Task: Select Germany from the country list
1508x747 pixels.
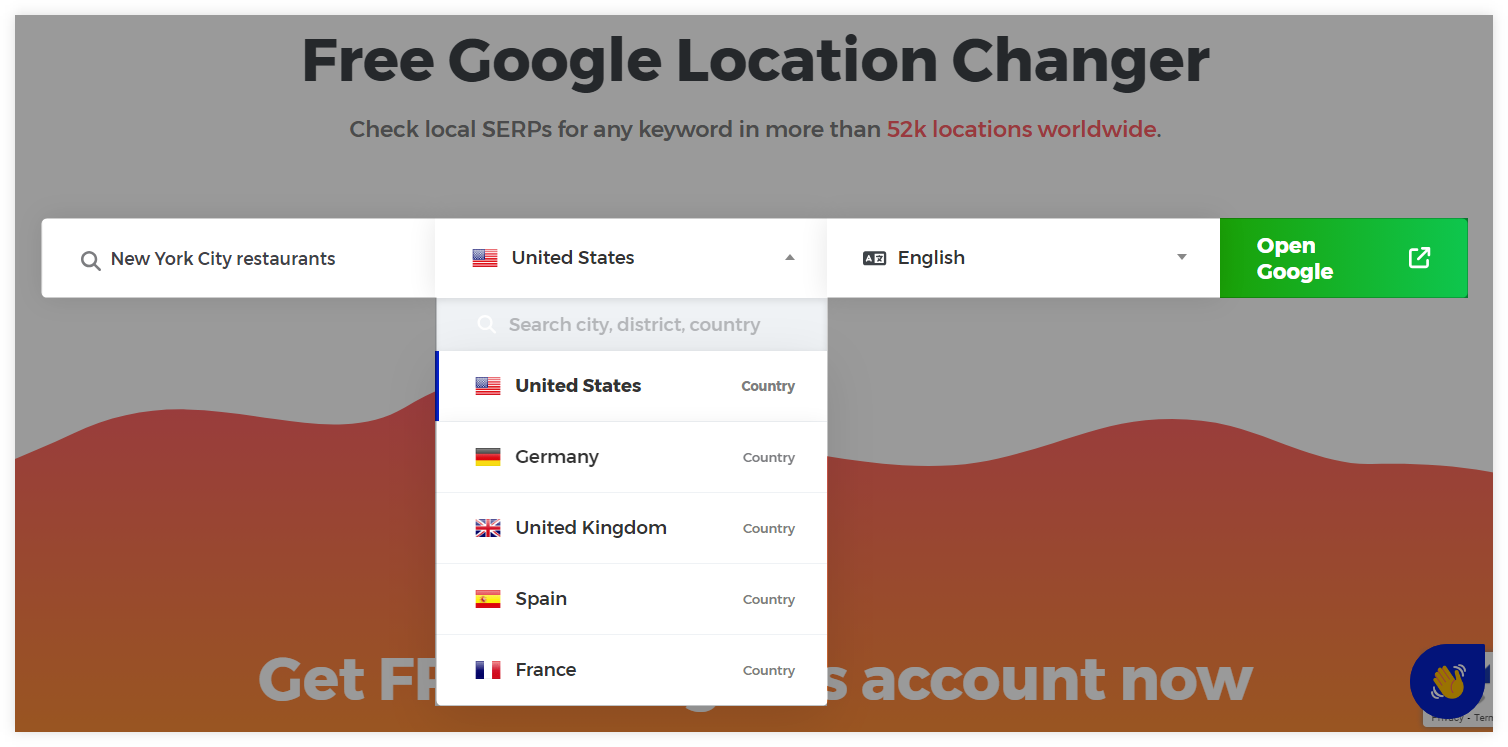Action: [557, 457]
